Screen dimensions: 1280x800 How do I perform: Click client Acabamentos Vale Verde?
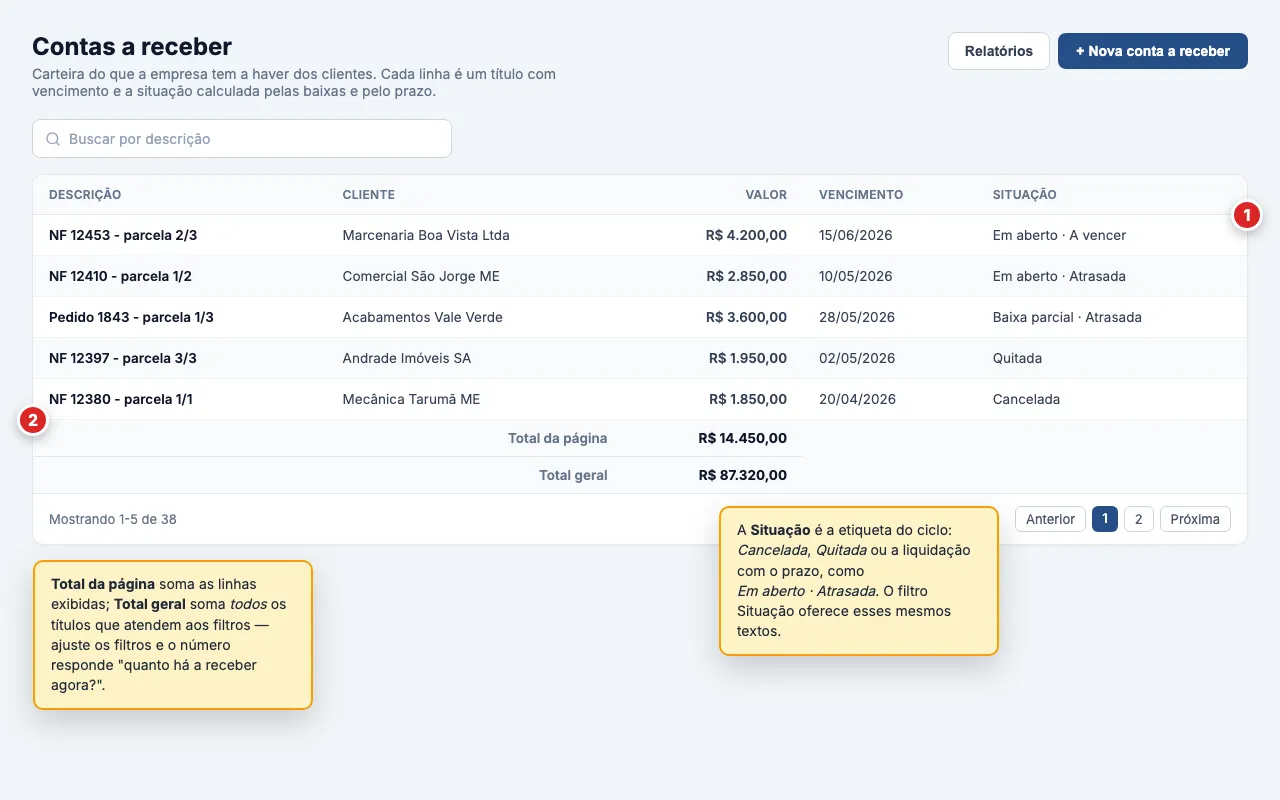click(422, 317)
